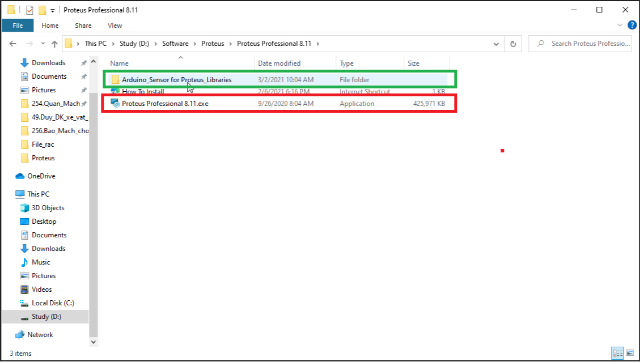Switch to large icons view button
Screen dimensions: 640x362
[x=630, y=353]
